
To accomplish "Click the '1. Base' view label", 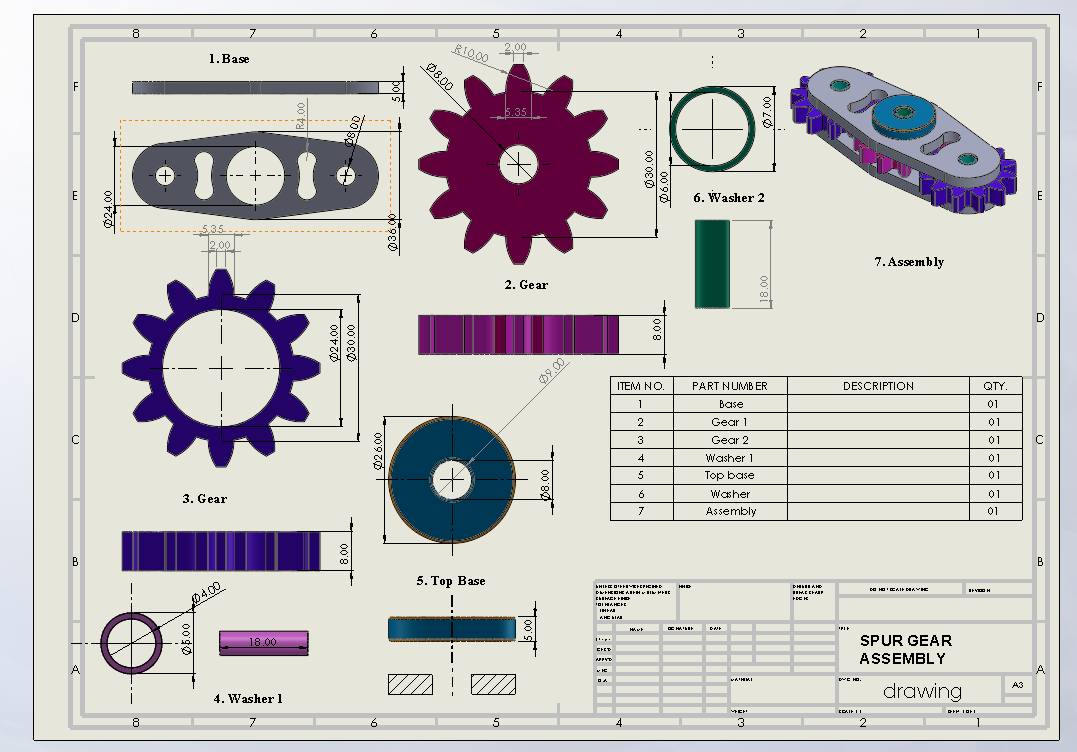I will [x=229, y=59].
